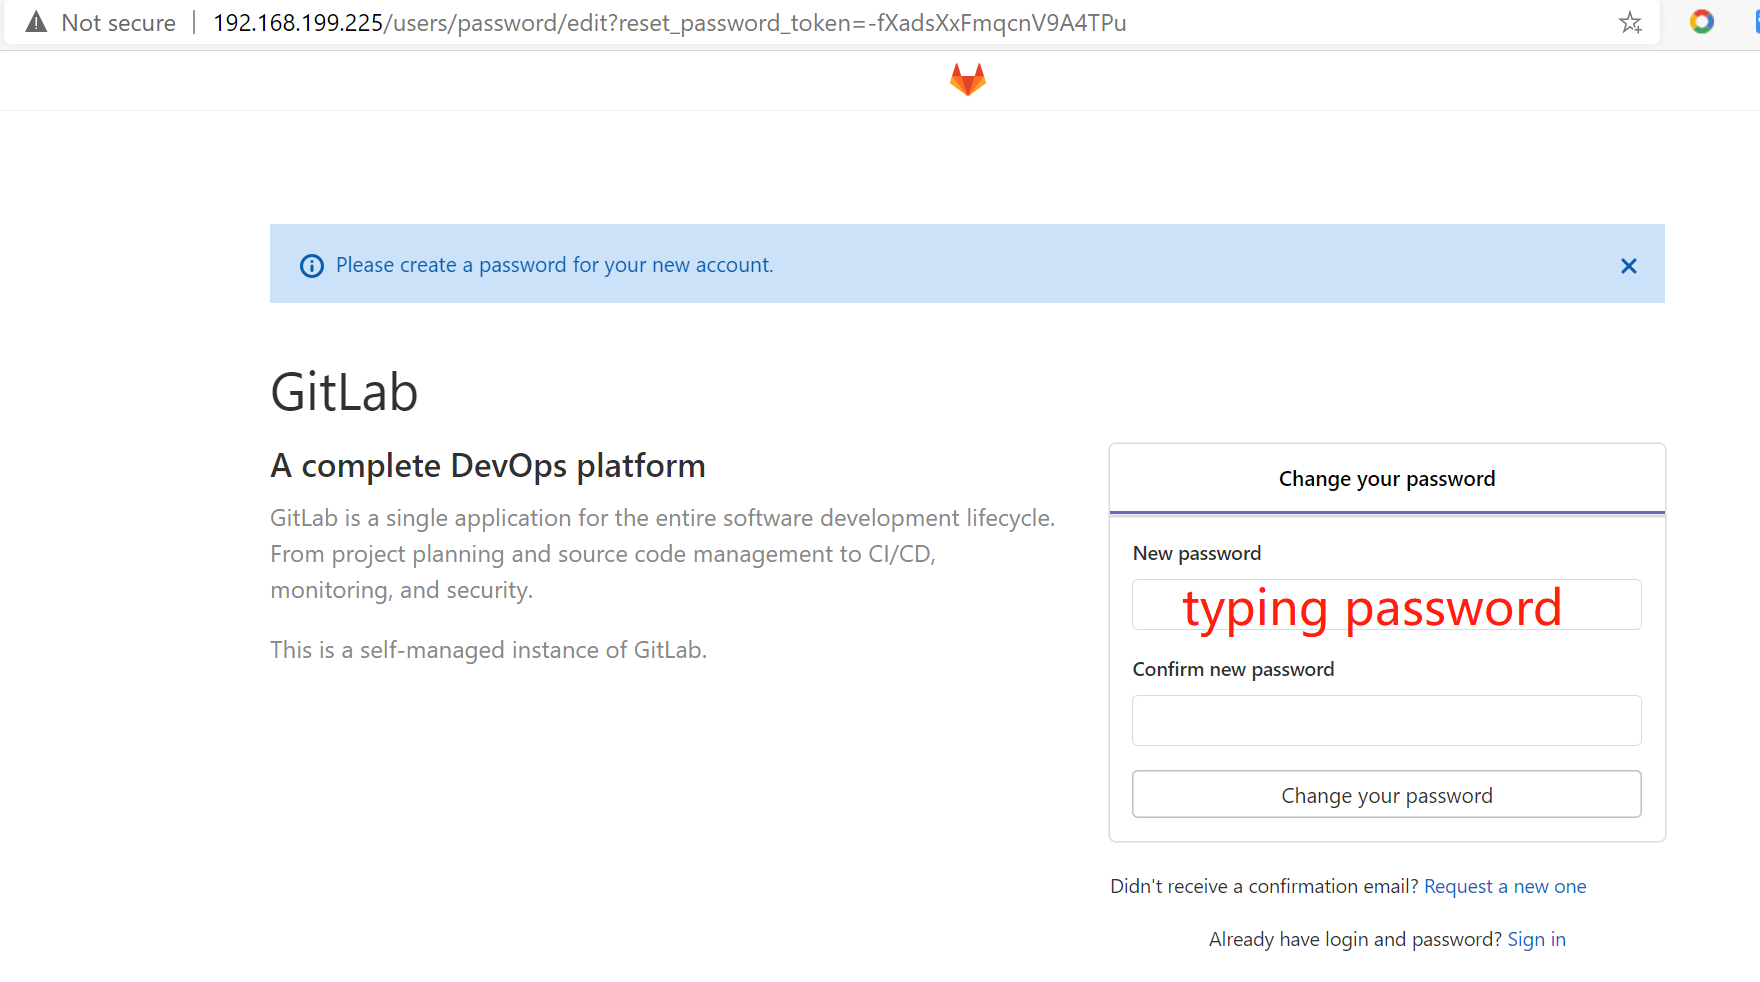
Task: Focus the browser address bar URL
Action: click(669, 23)
